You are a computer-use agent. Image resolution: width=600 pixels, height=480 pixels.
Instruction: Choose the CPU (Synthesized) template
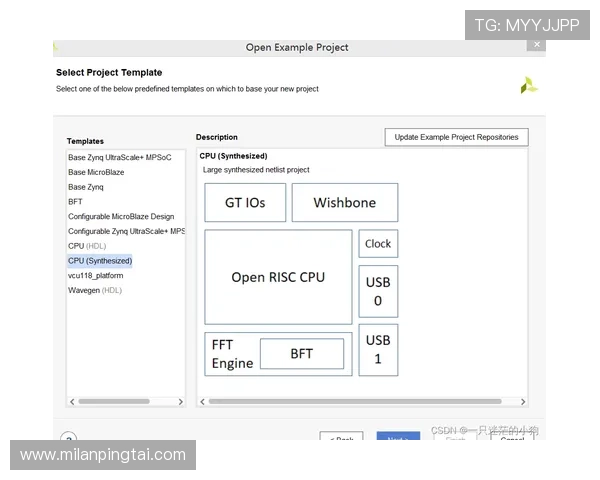tap(100, 260)
